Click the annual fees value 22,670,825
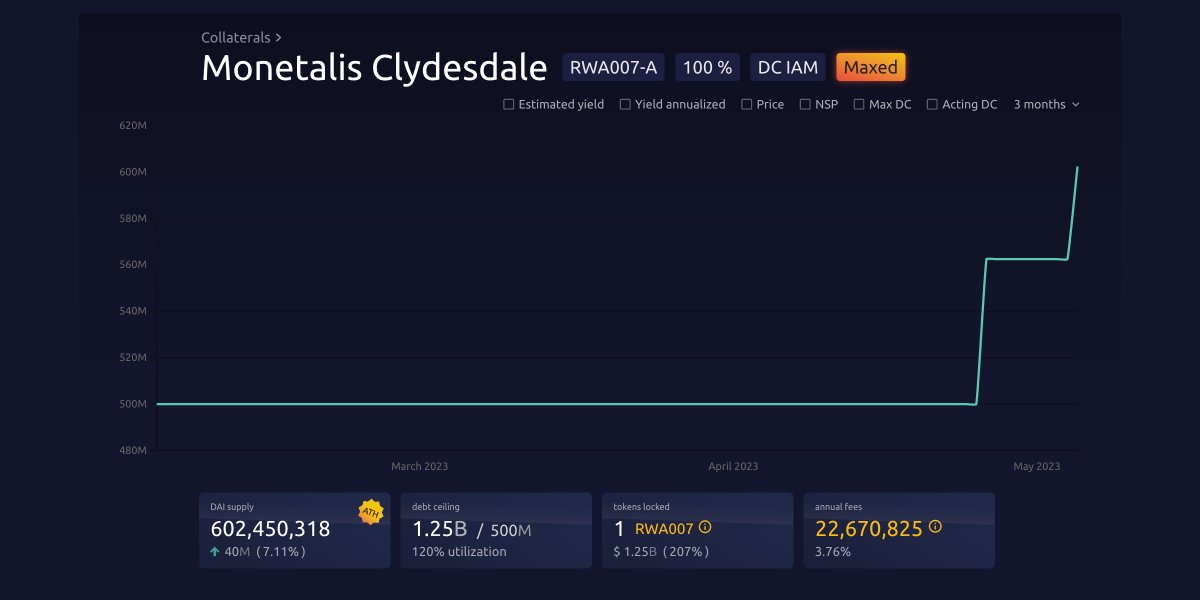Viewport: 1200px width, 600px height. (x=869, y=529)
